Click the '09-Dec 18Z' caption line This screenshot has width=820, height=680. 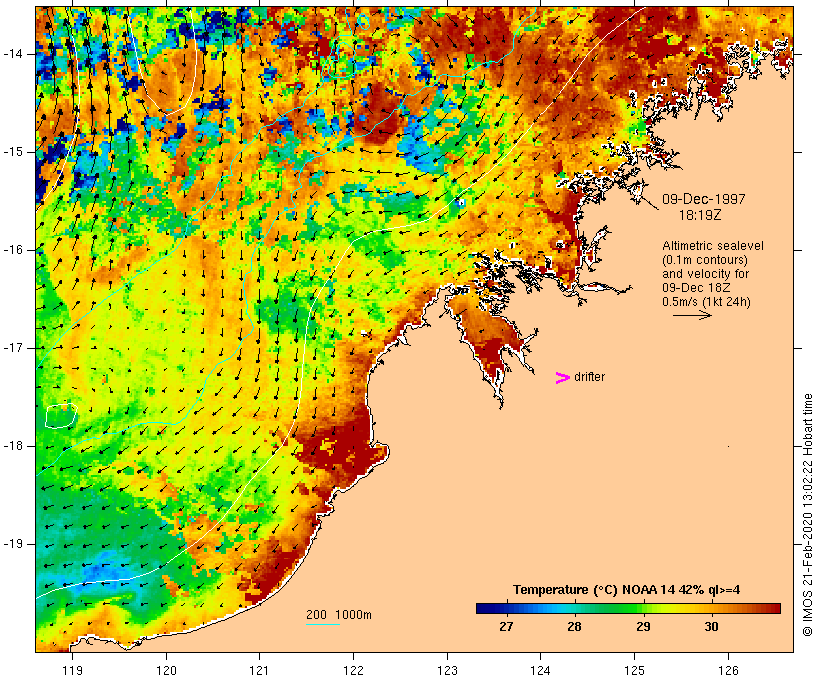coord(696,288)
